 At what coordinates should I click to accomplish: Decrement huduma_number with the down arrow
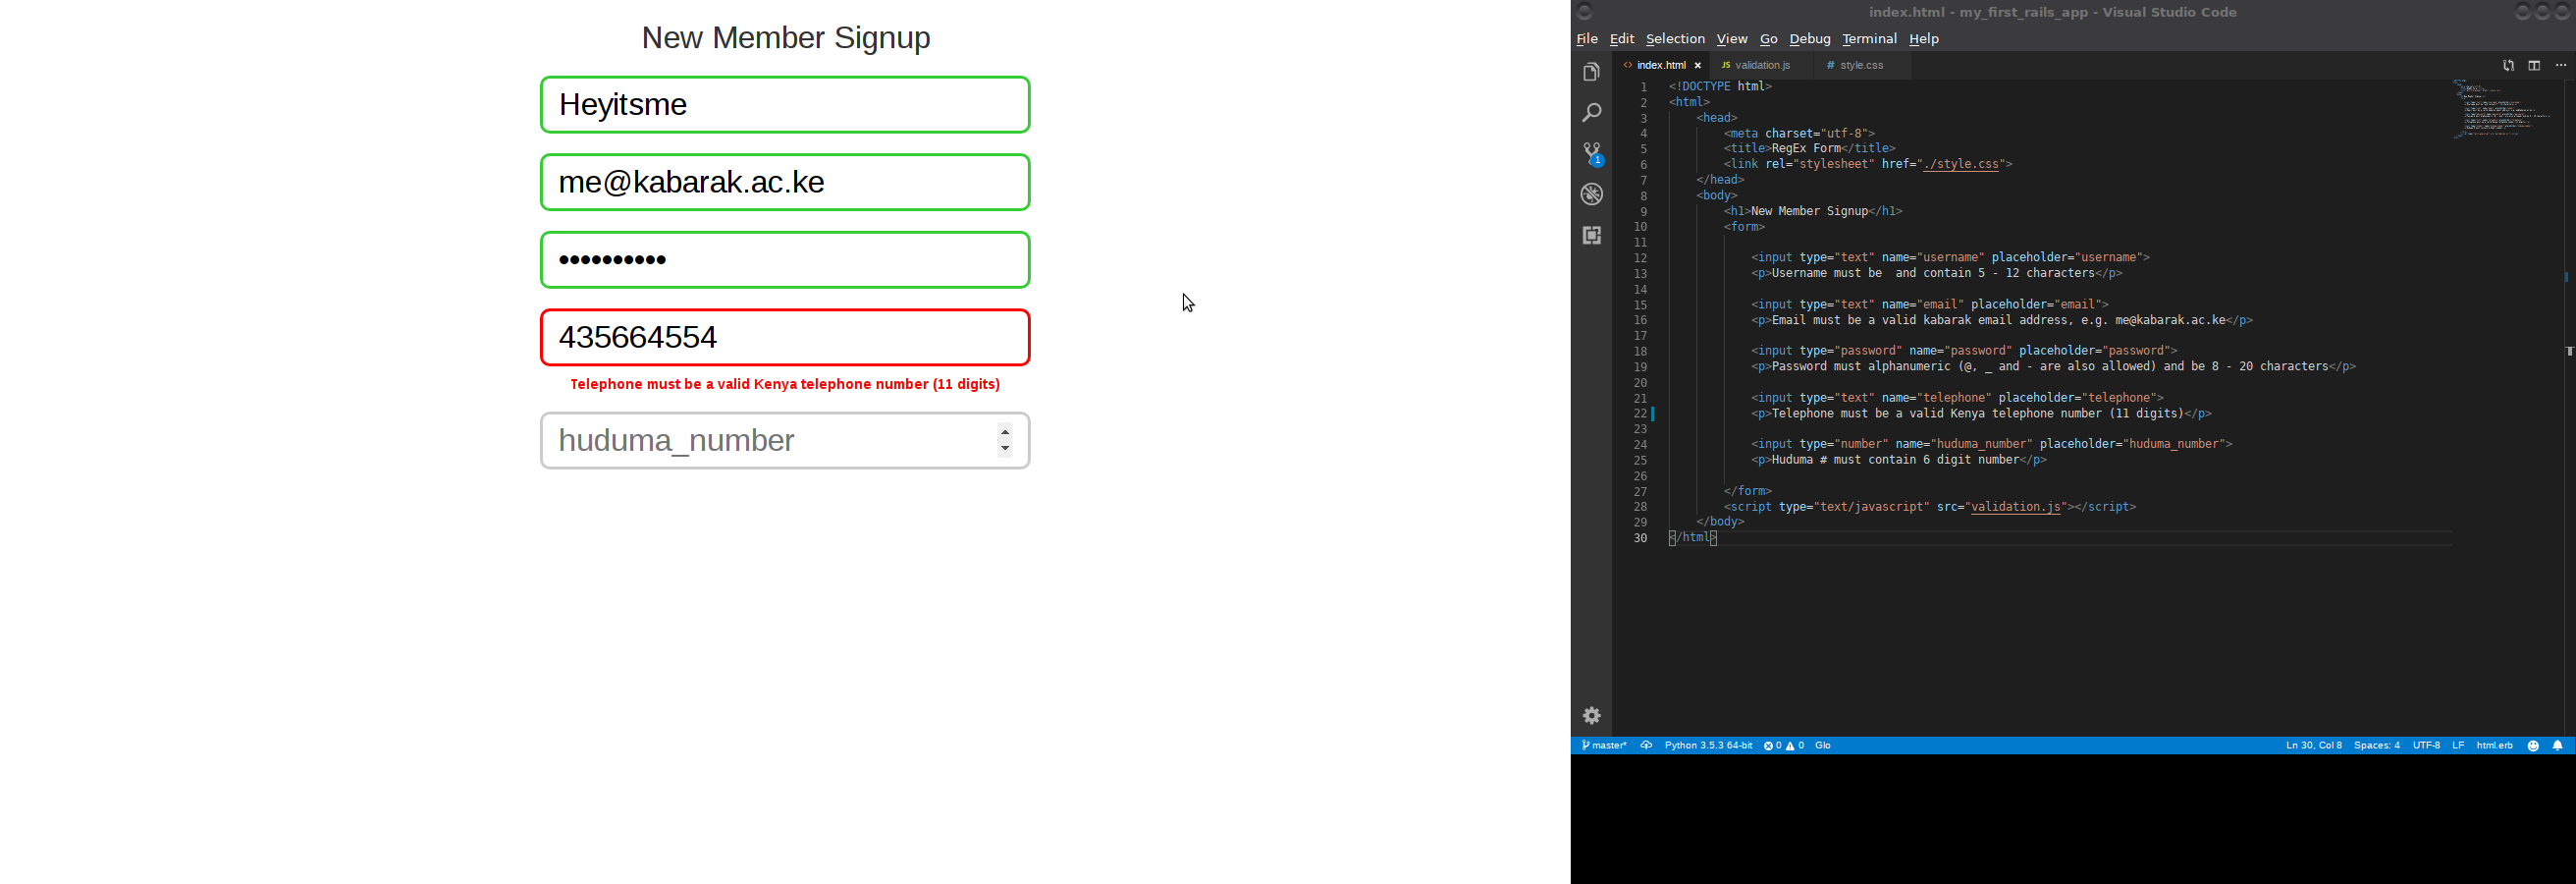[x=1005, y=449]
